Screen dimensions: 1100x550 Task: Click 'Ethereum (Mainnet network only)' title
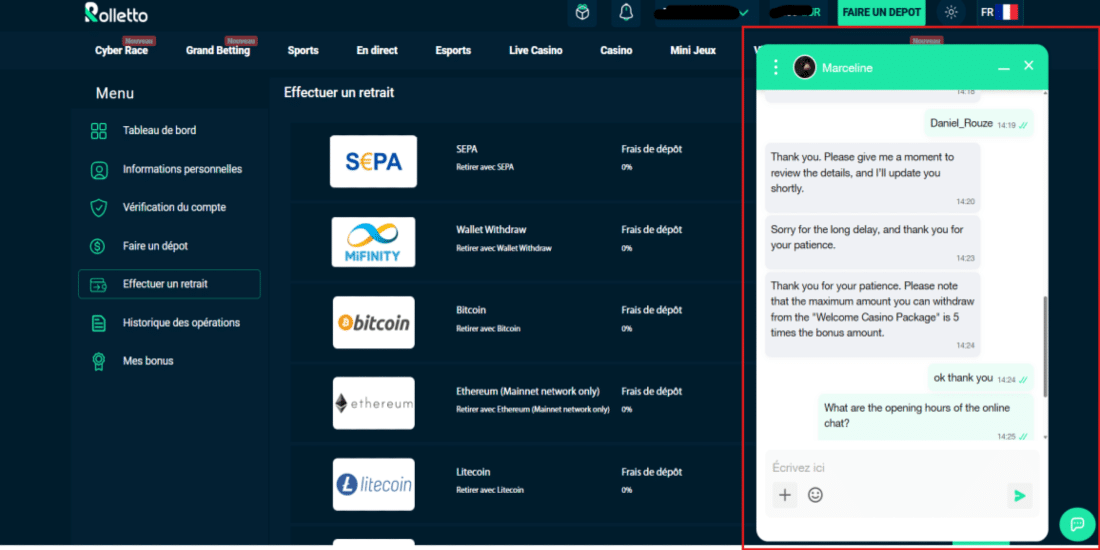[528, 391]
